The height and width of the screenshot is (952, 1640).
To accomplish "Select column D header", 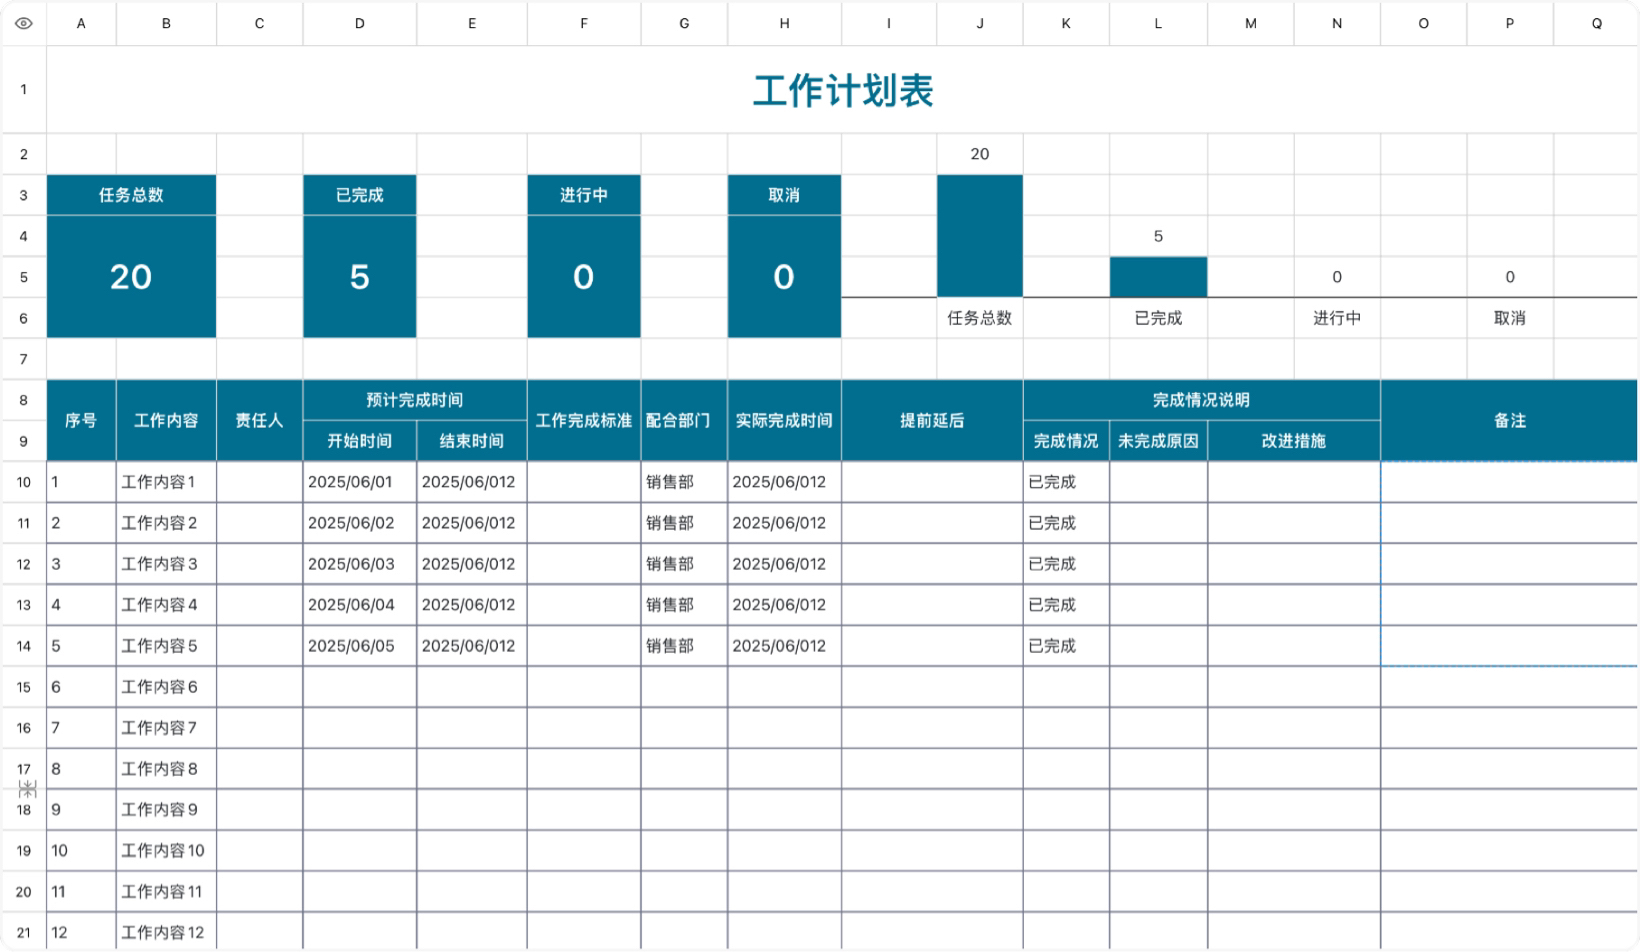I will [360, 23].
